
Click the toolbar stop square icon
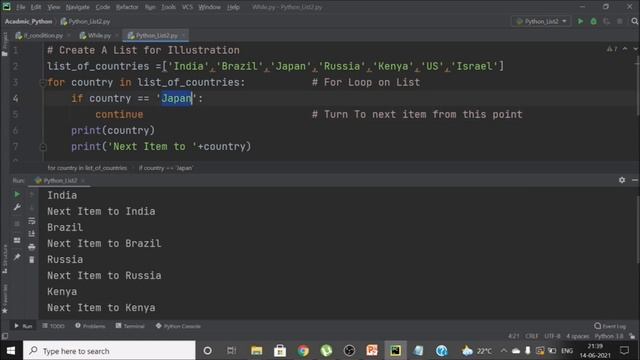tap(620, 21)
